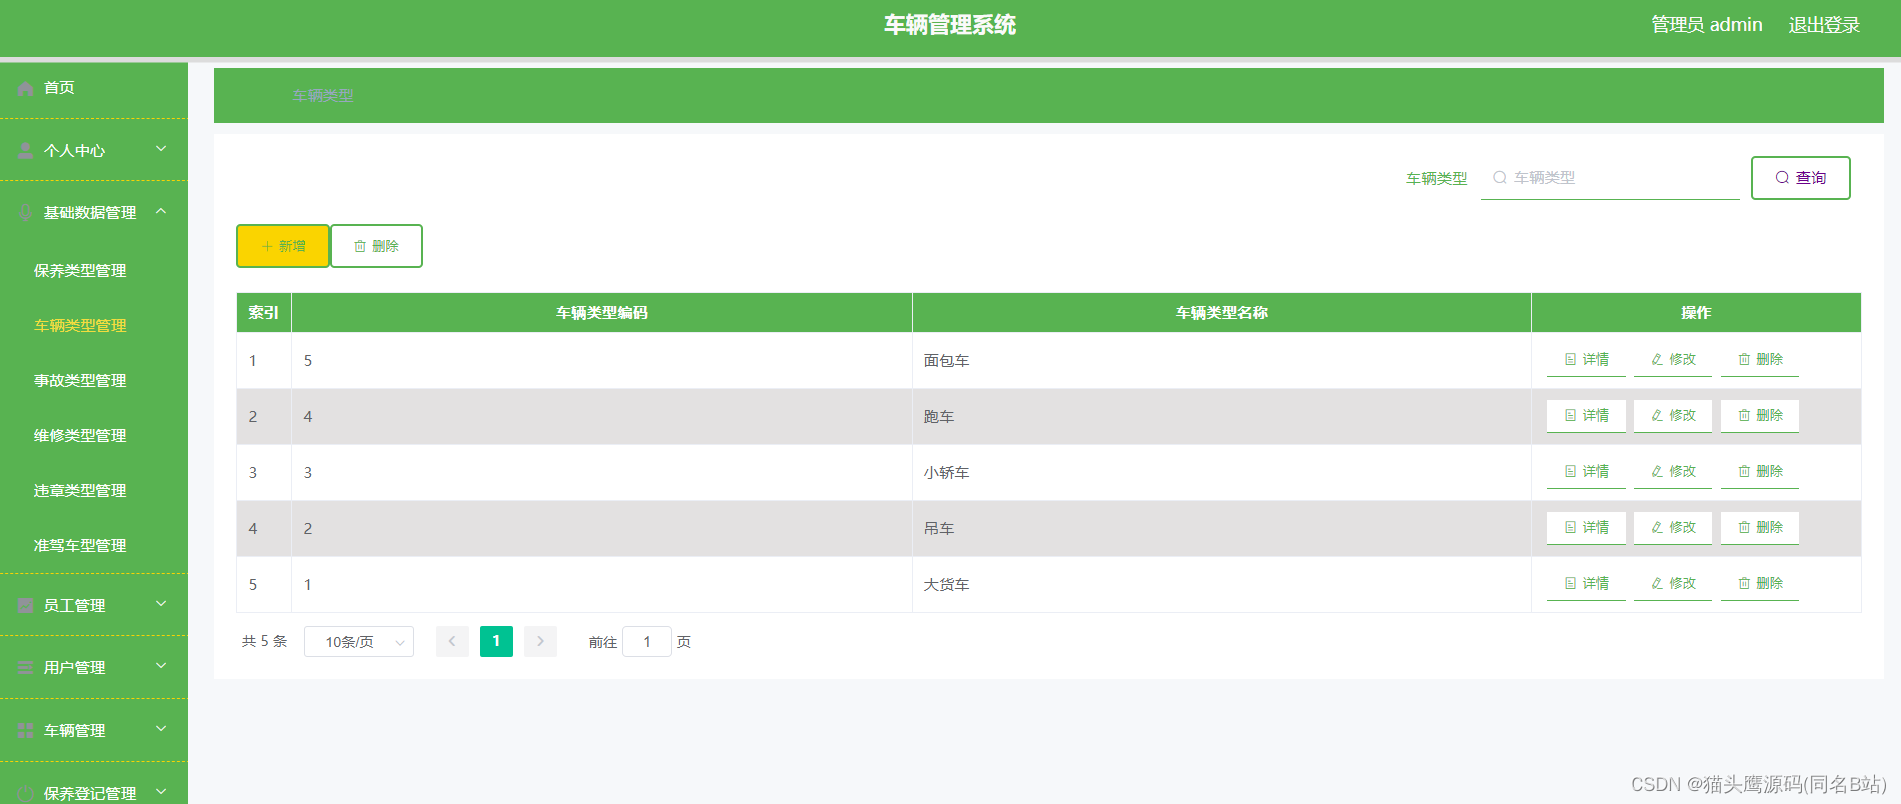
Task: Click the detail icon in 跑车 row
Action: 1571,416
